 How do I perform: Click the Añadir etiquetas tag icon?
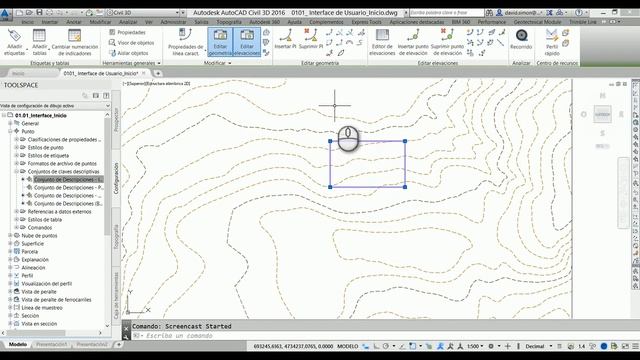pos(14,36)
